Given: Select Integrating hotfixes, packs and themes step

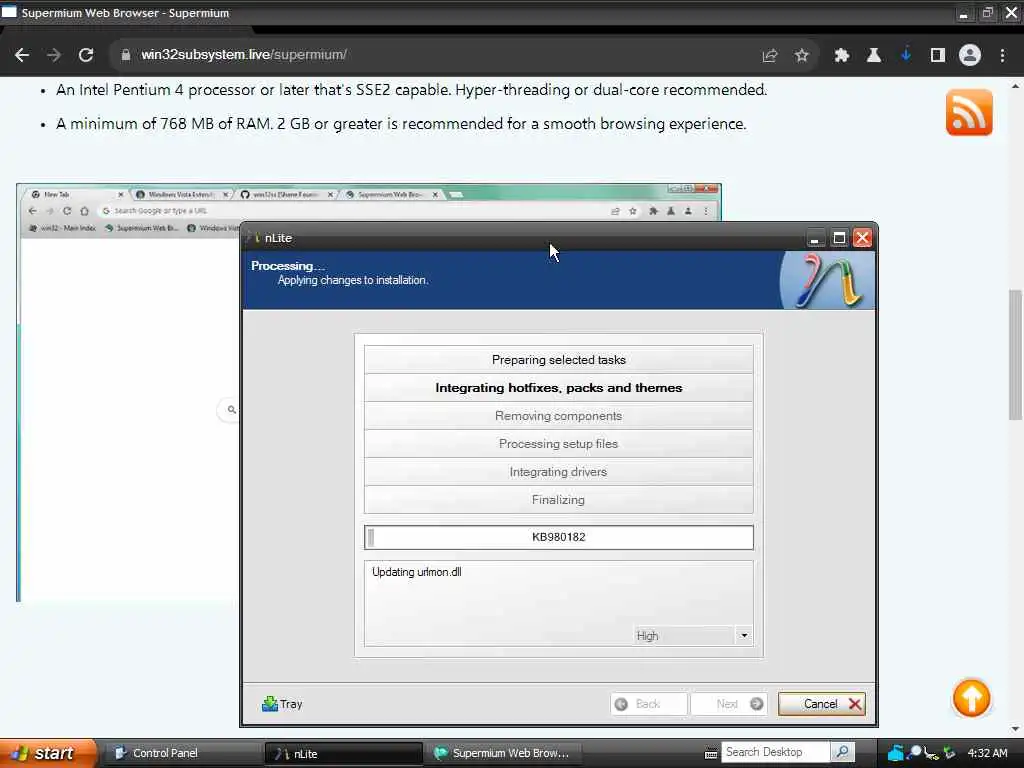Looking at the screenshot, I should click(x=558, y=388).
